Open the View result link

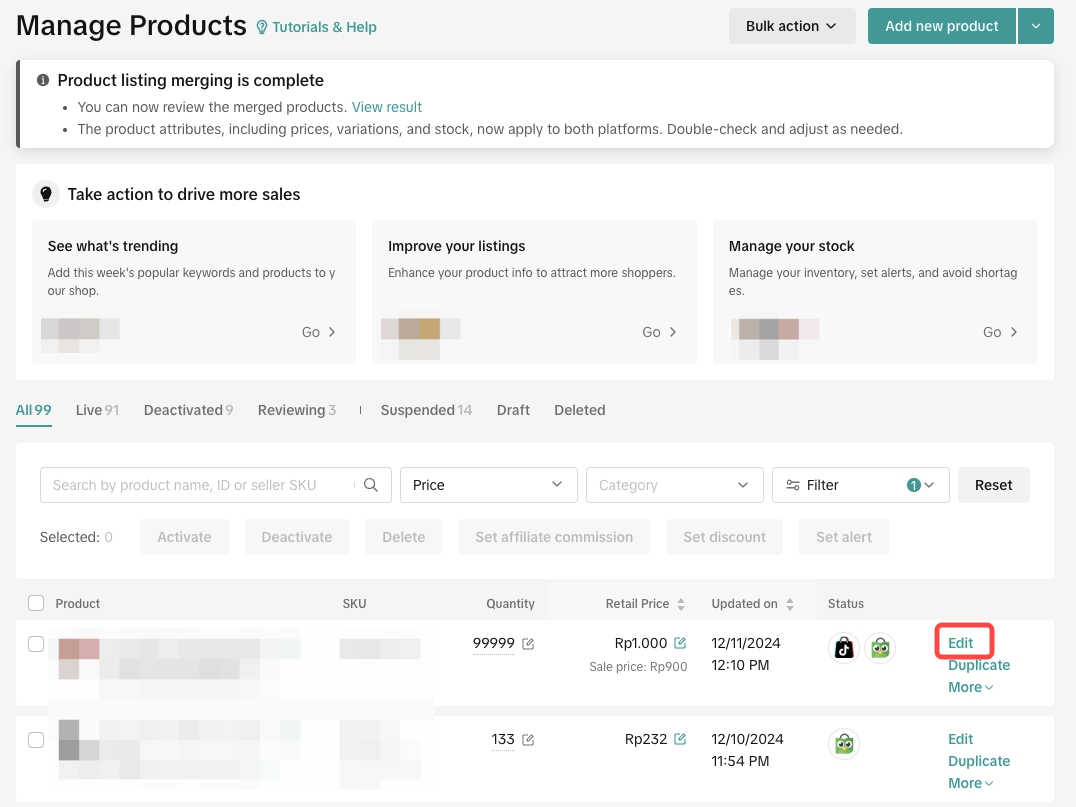point(387,107)
